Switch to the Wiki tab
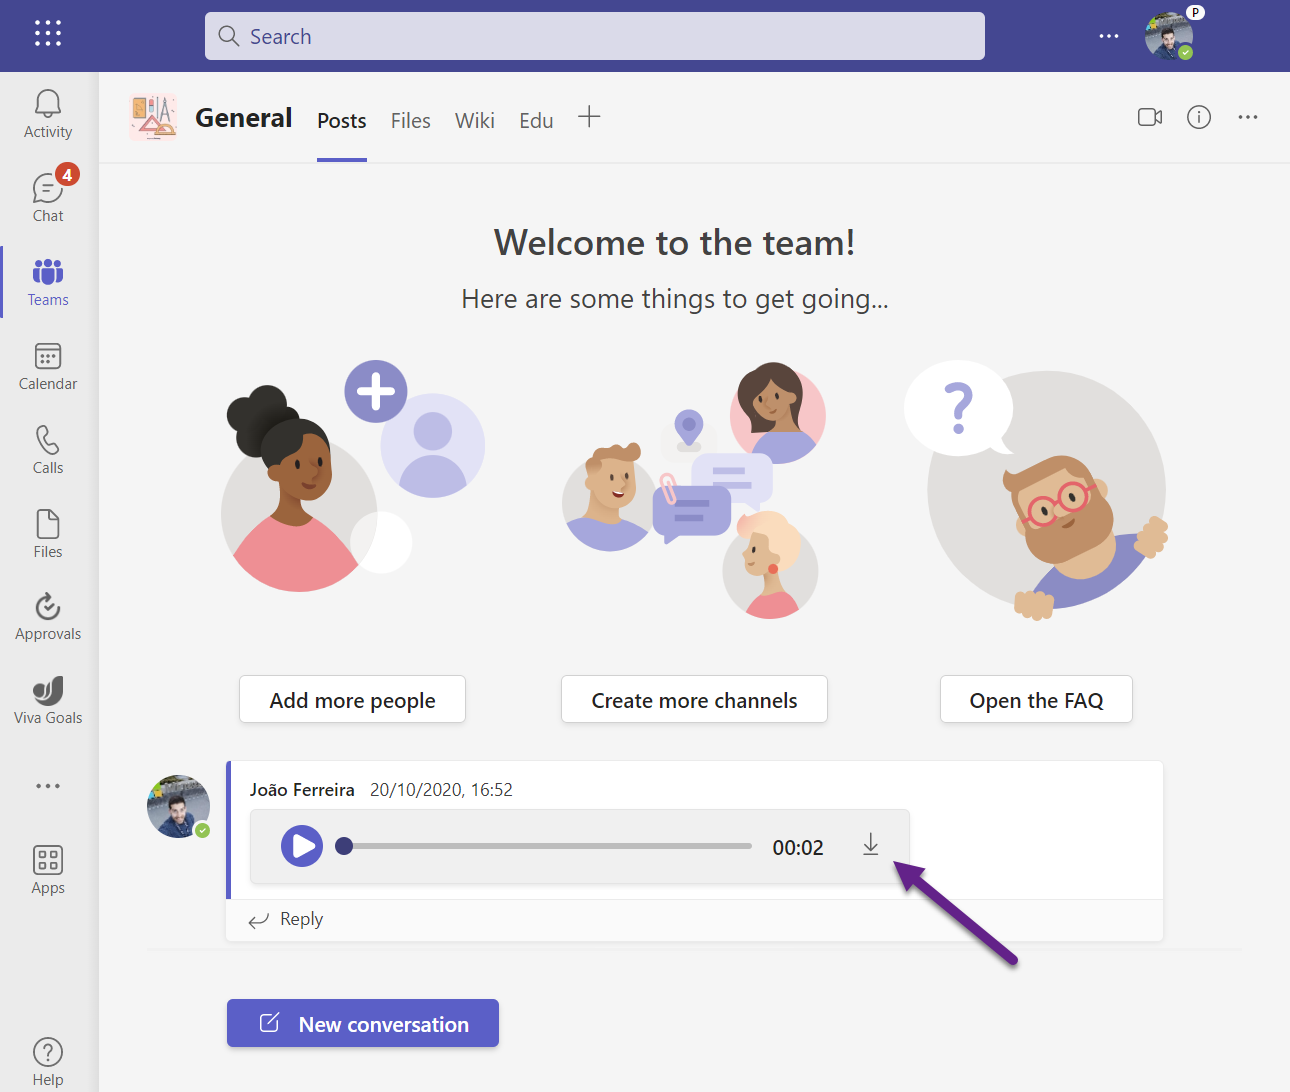1290x1092 pixels. coord(475,121)
